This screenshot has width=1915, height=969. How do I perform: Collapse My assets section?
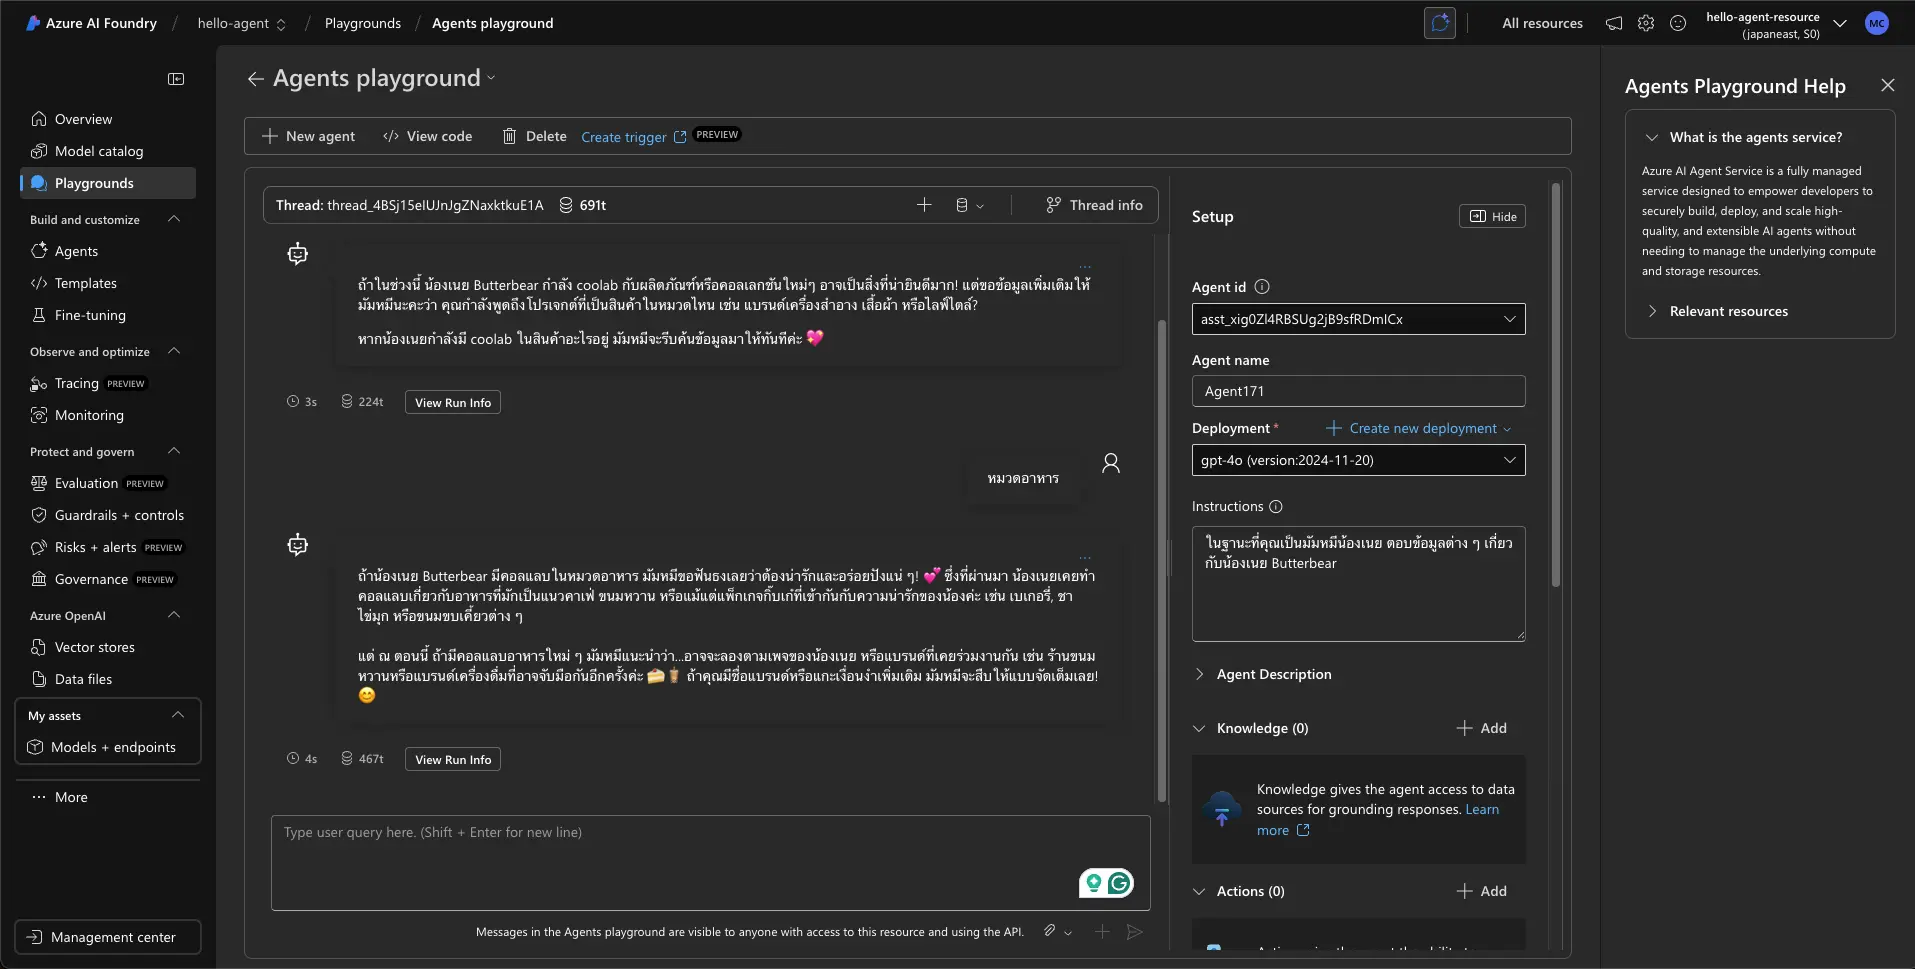pos(178,715)
